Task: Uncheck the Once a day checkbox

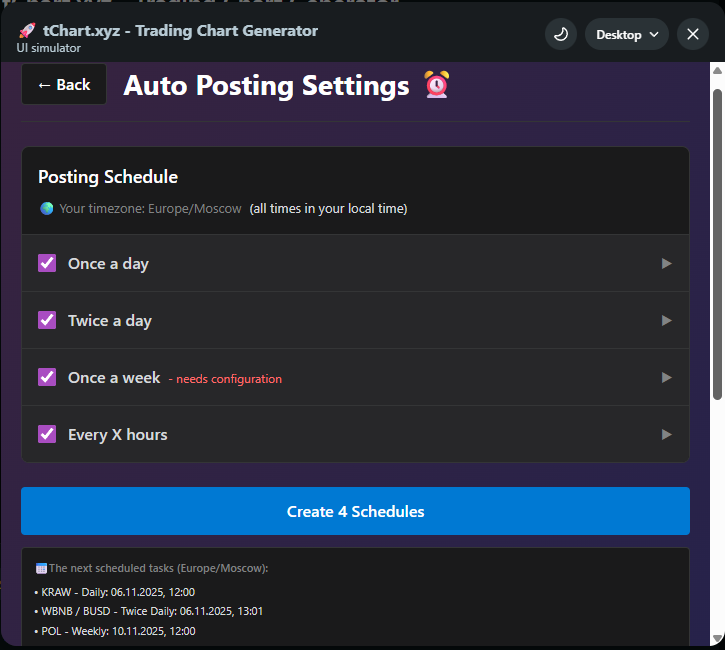Action: point(47,263)
